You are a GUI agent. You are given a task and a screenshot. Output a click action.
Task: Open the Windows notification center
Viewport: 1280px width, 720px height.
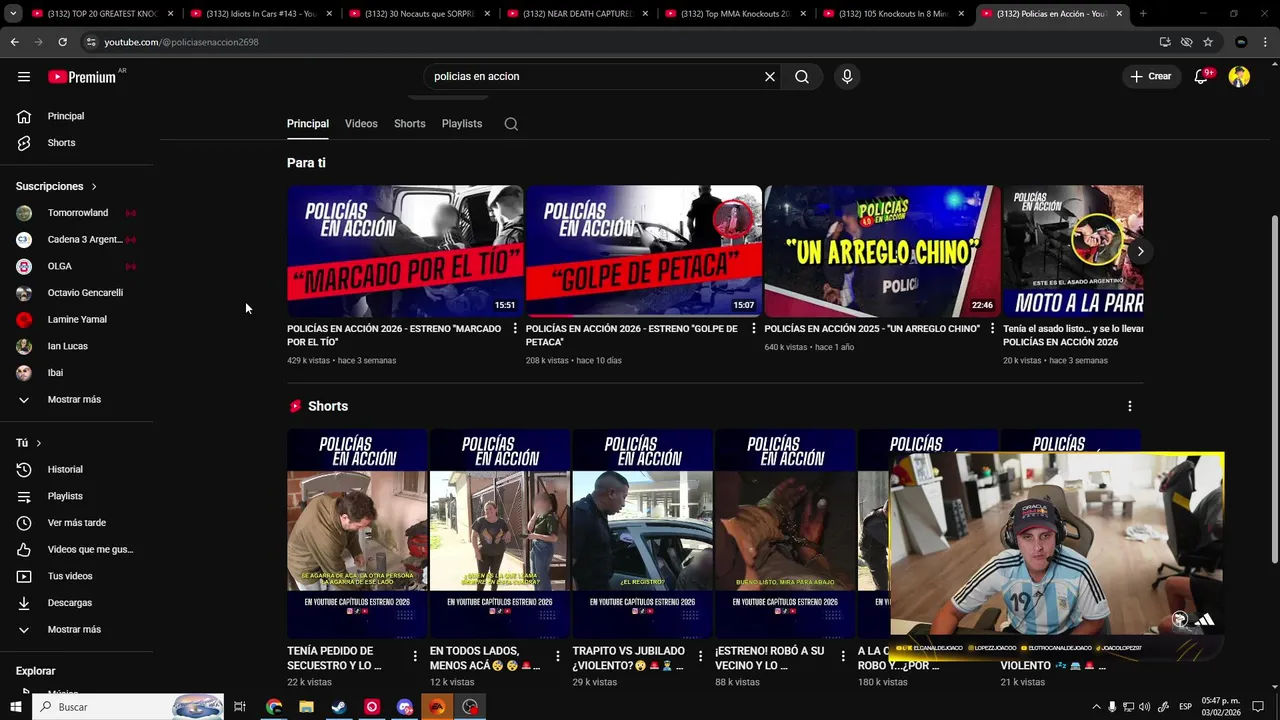(x=1258, y=707)
